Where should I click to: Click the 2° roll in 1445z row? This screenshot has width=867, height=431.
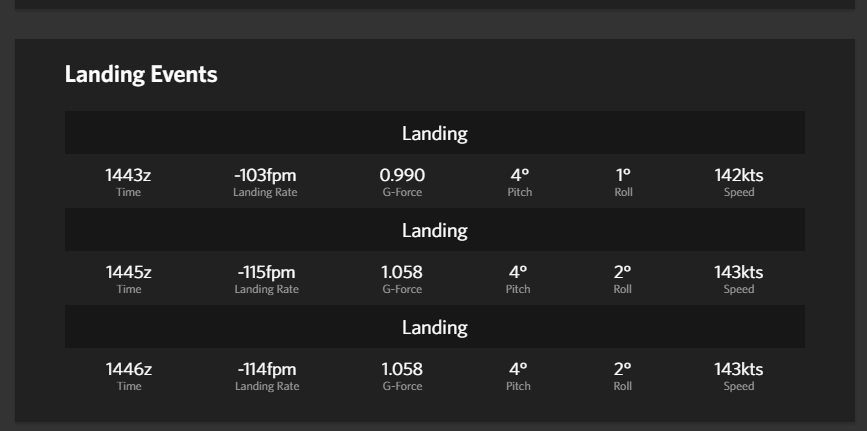[x=623, y=272]
